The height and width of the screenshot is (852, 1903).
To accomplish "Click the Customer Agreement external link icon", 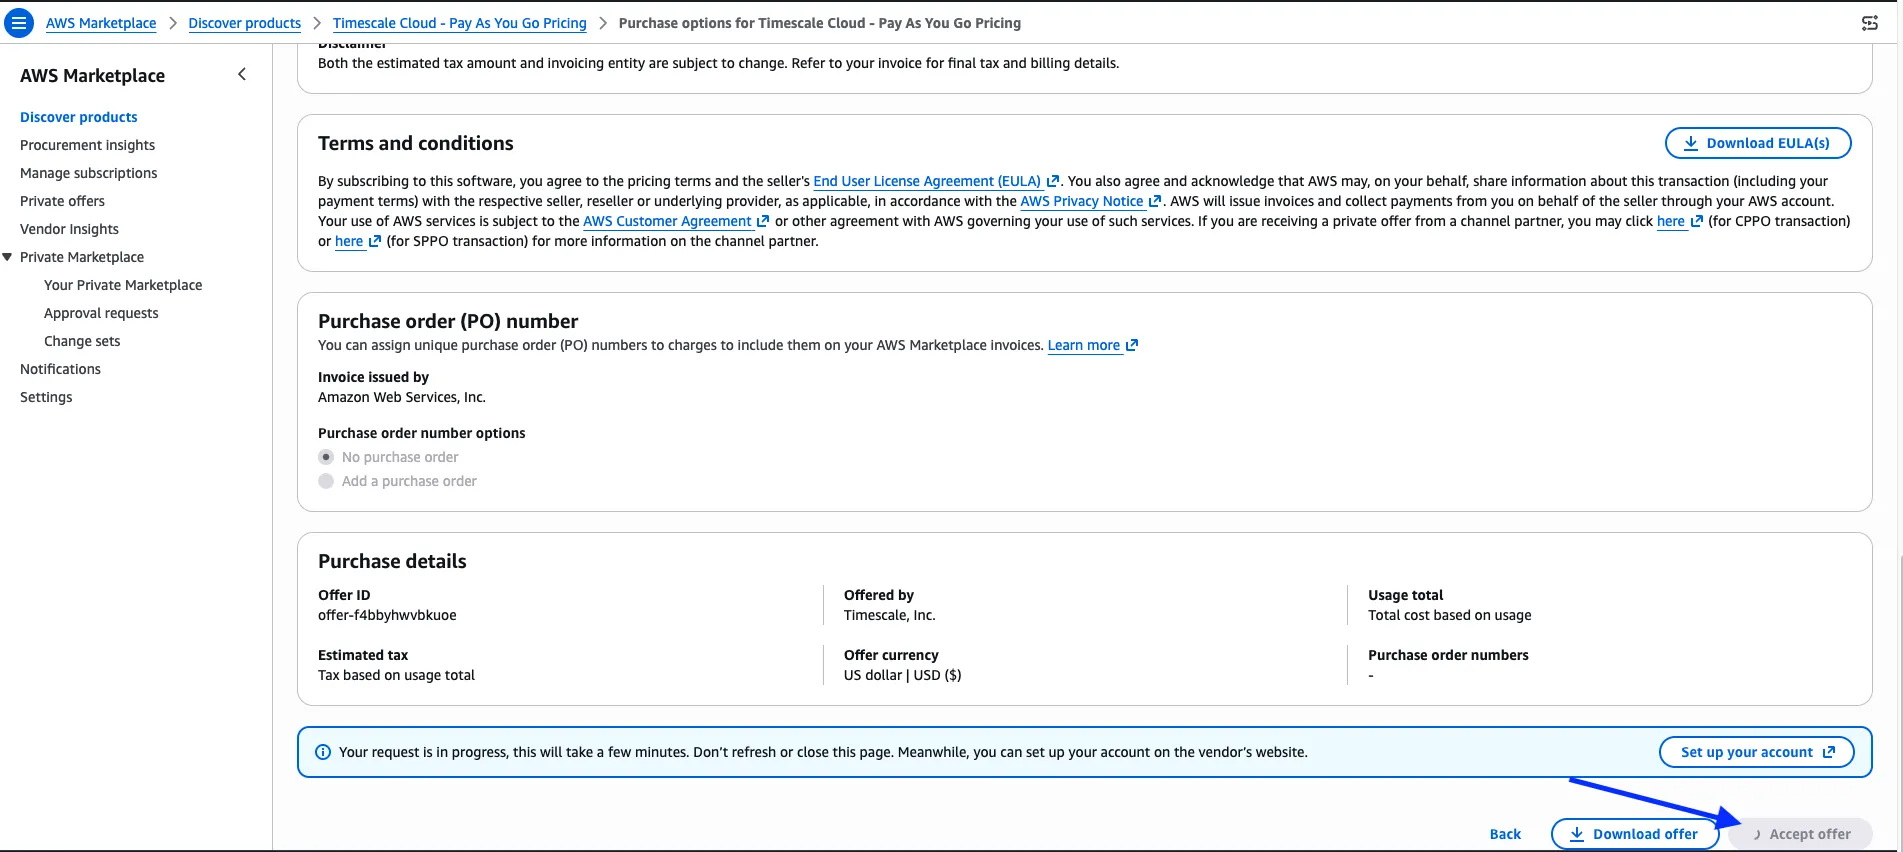I will click(x=763, y=221).
